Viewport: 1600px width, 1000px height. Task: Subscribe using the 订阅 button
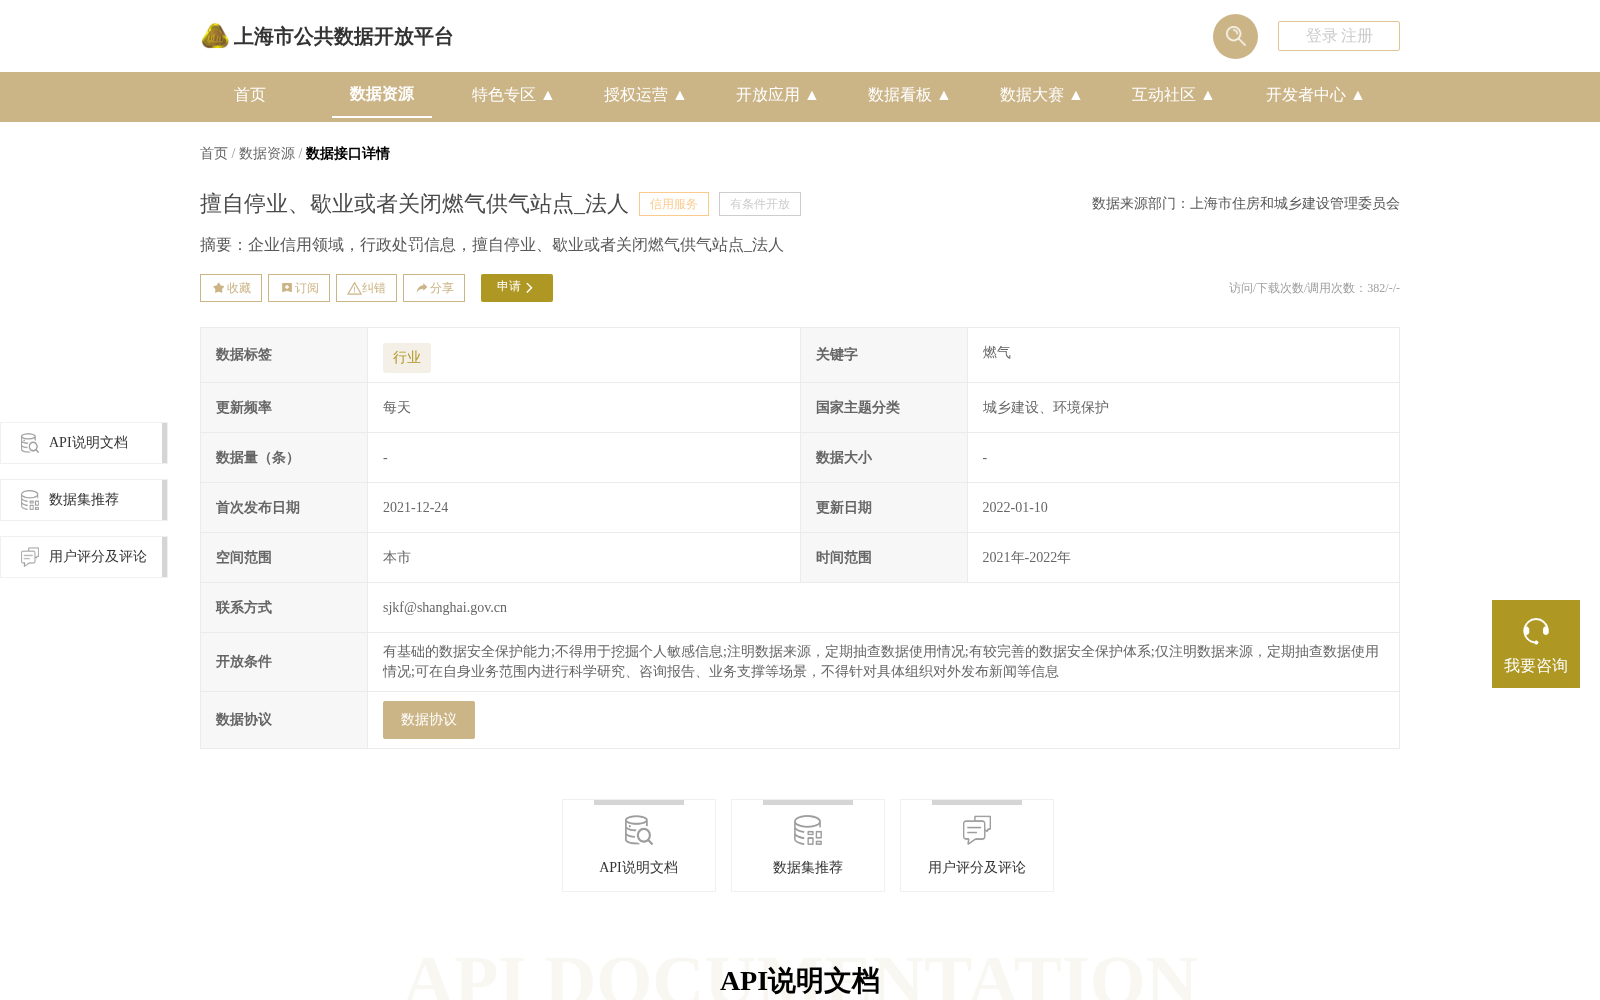point(299,288)
